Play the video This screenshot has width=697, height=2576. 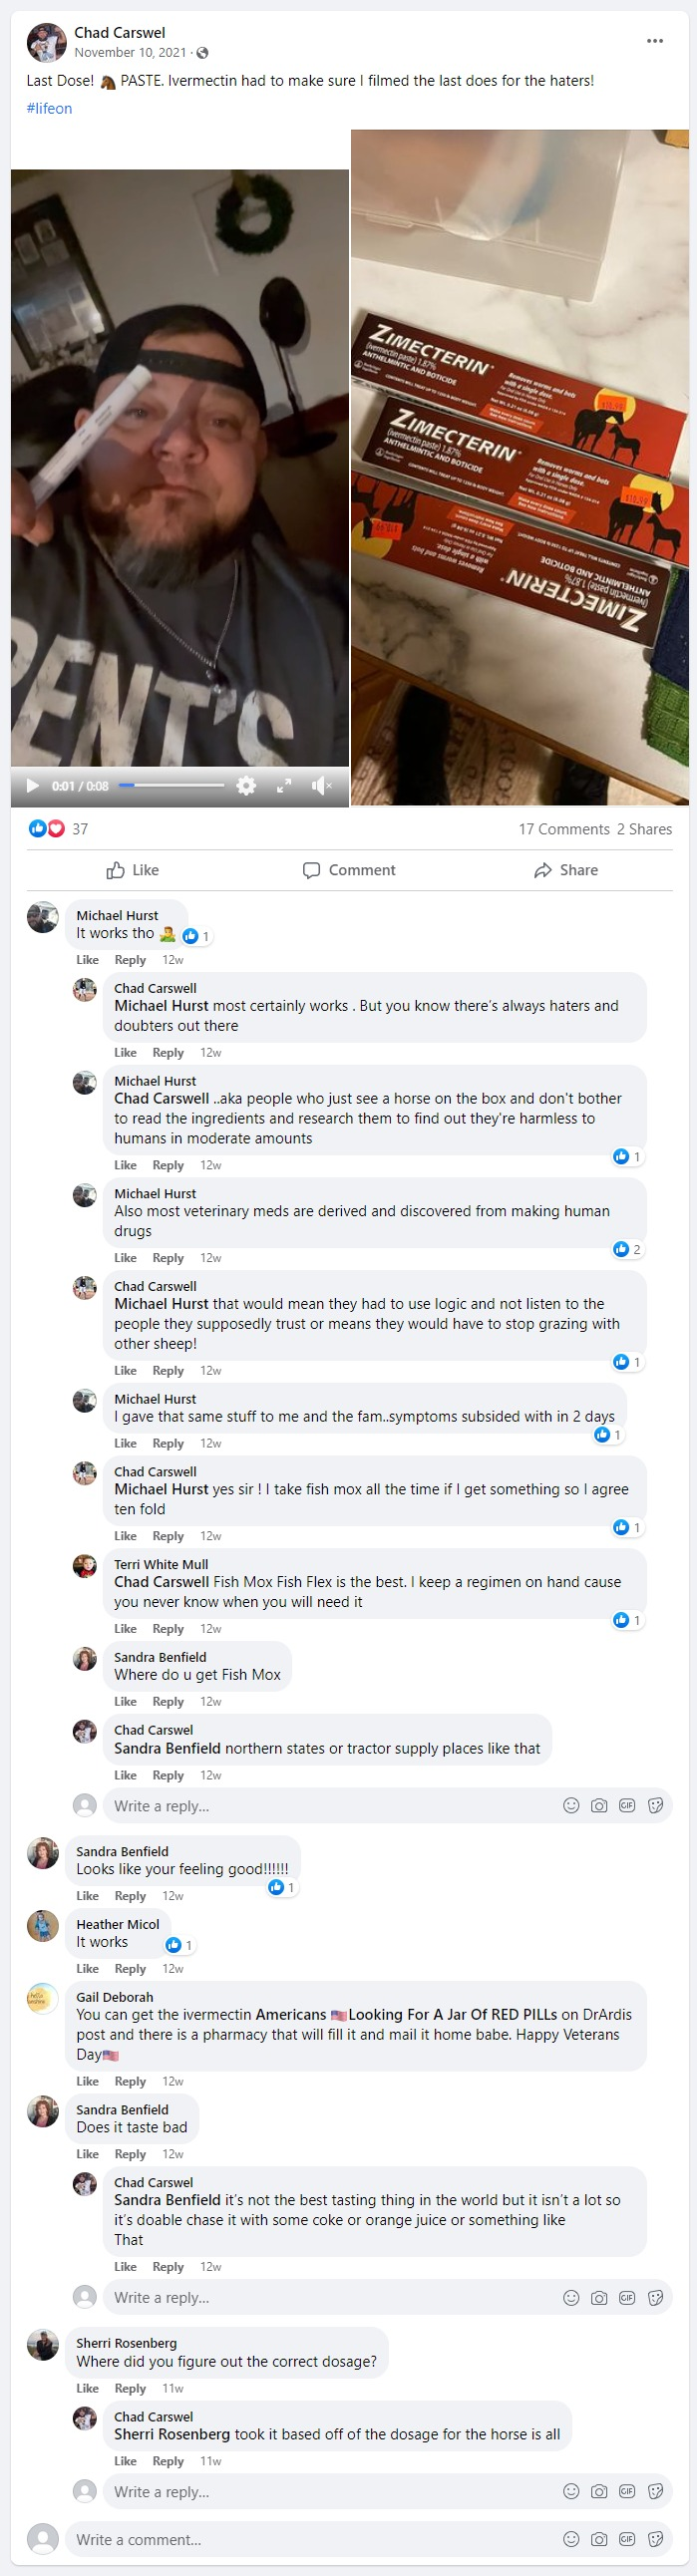click(32, 786)
